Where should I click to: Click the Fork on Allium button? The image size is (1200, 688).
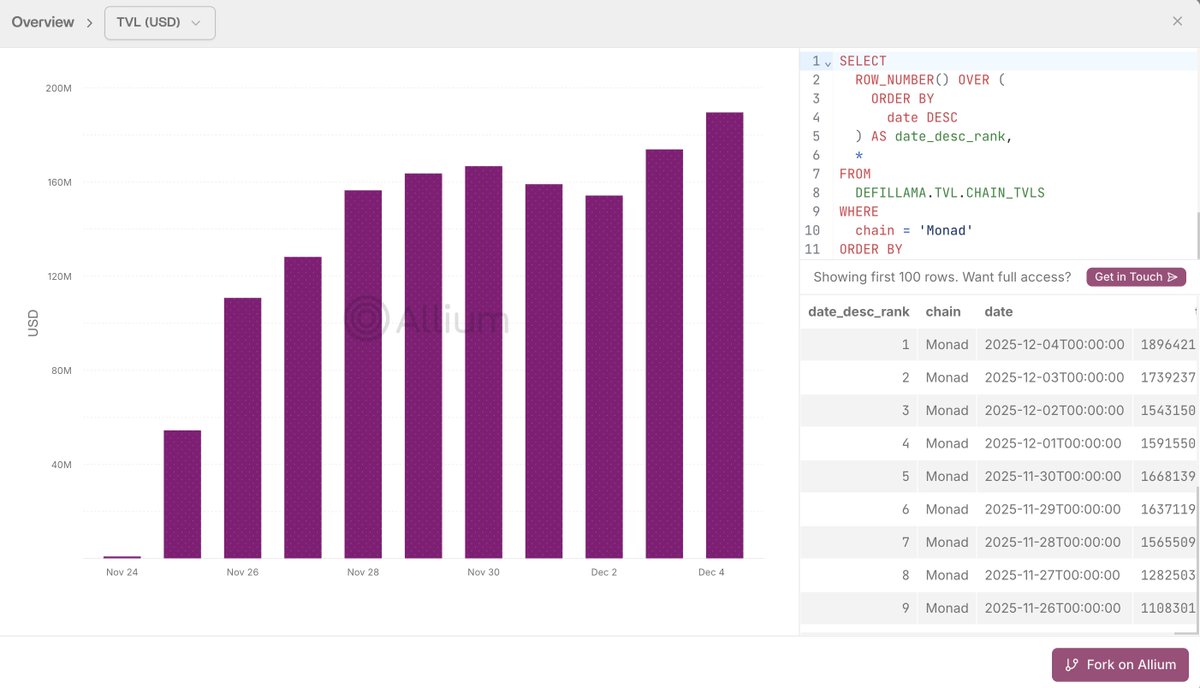1120,665
